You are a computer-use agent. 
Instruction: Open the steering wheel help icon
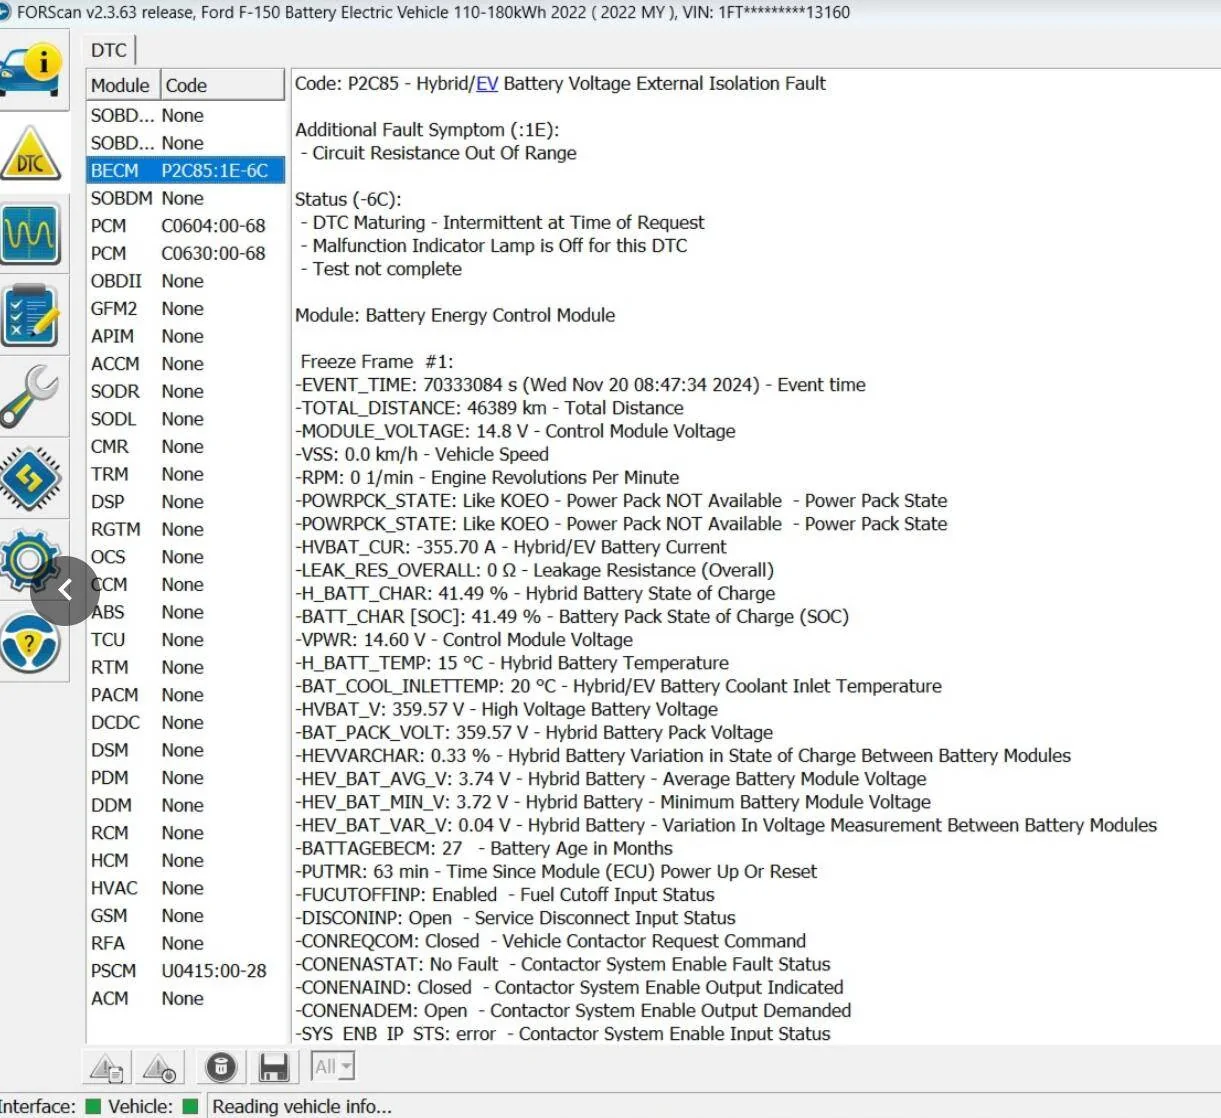pyautogui.click(x=31, y=642)
